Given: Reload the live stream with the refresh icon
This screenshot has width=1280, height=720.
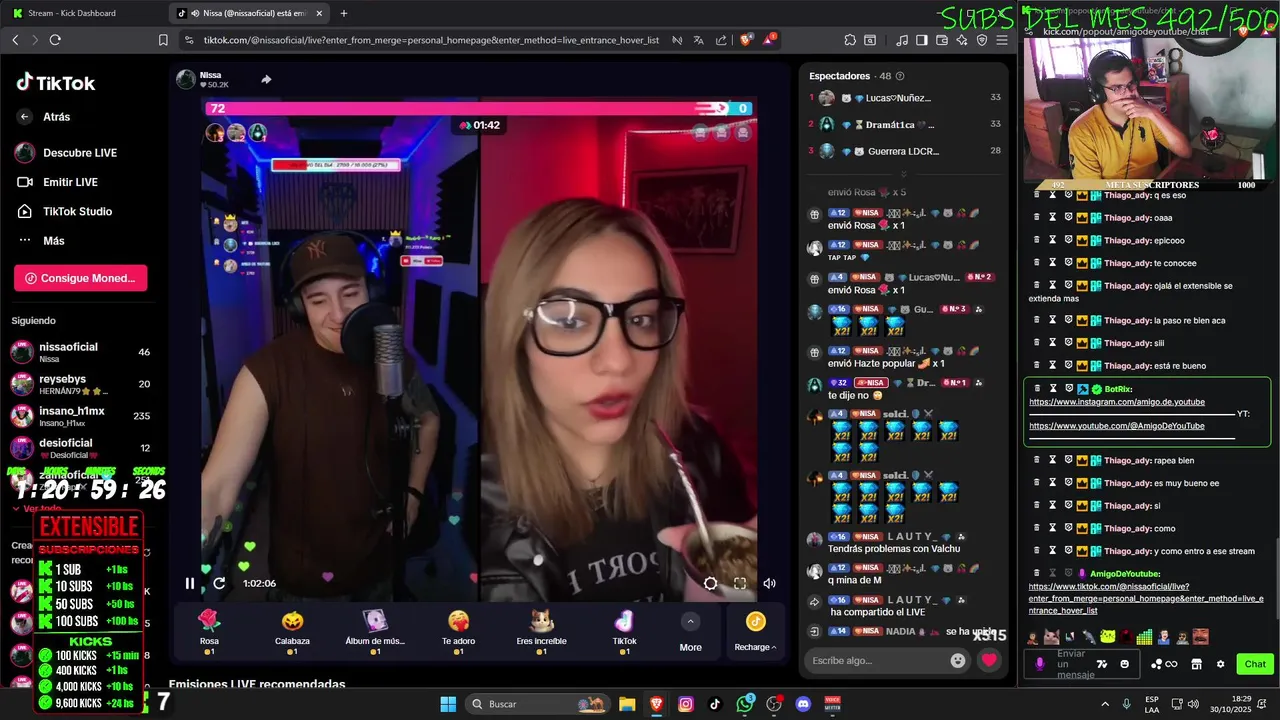Looking at the screenshot, I should click(219, 583).
